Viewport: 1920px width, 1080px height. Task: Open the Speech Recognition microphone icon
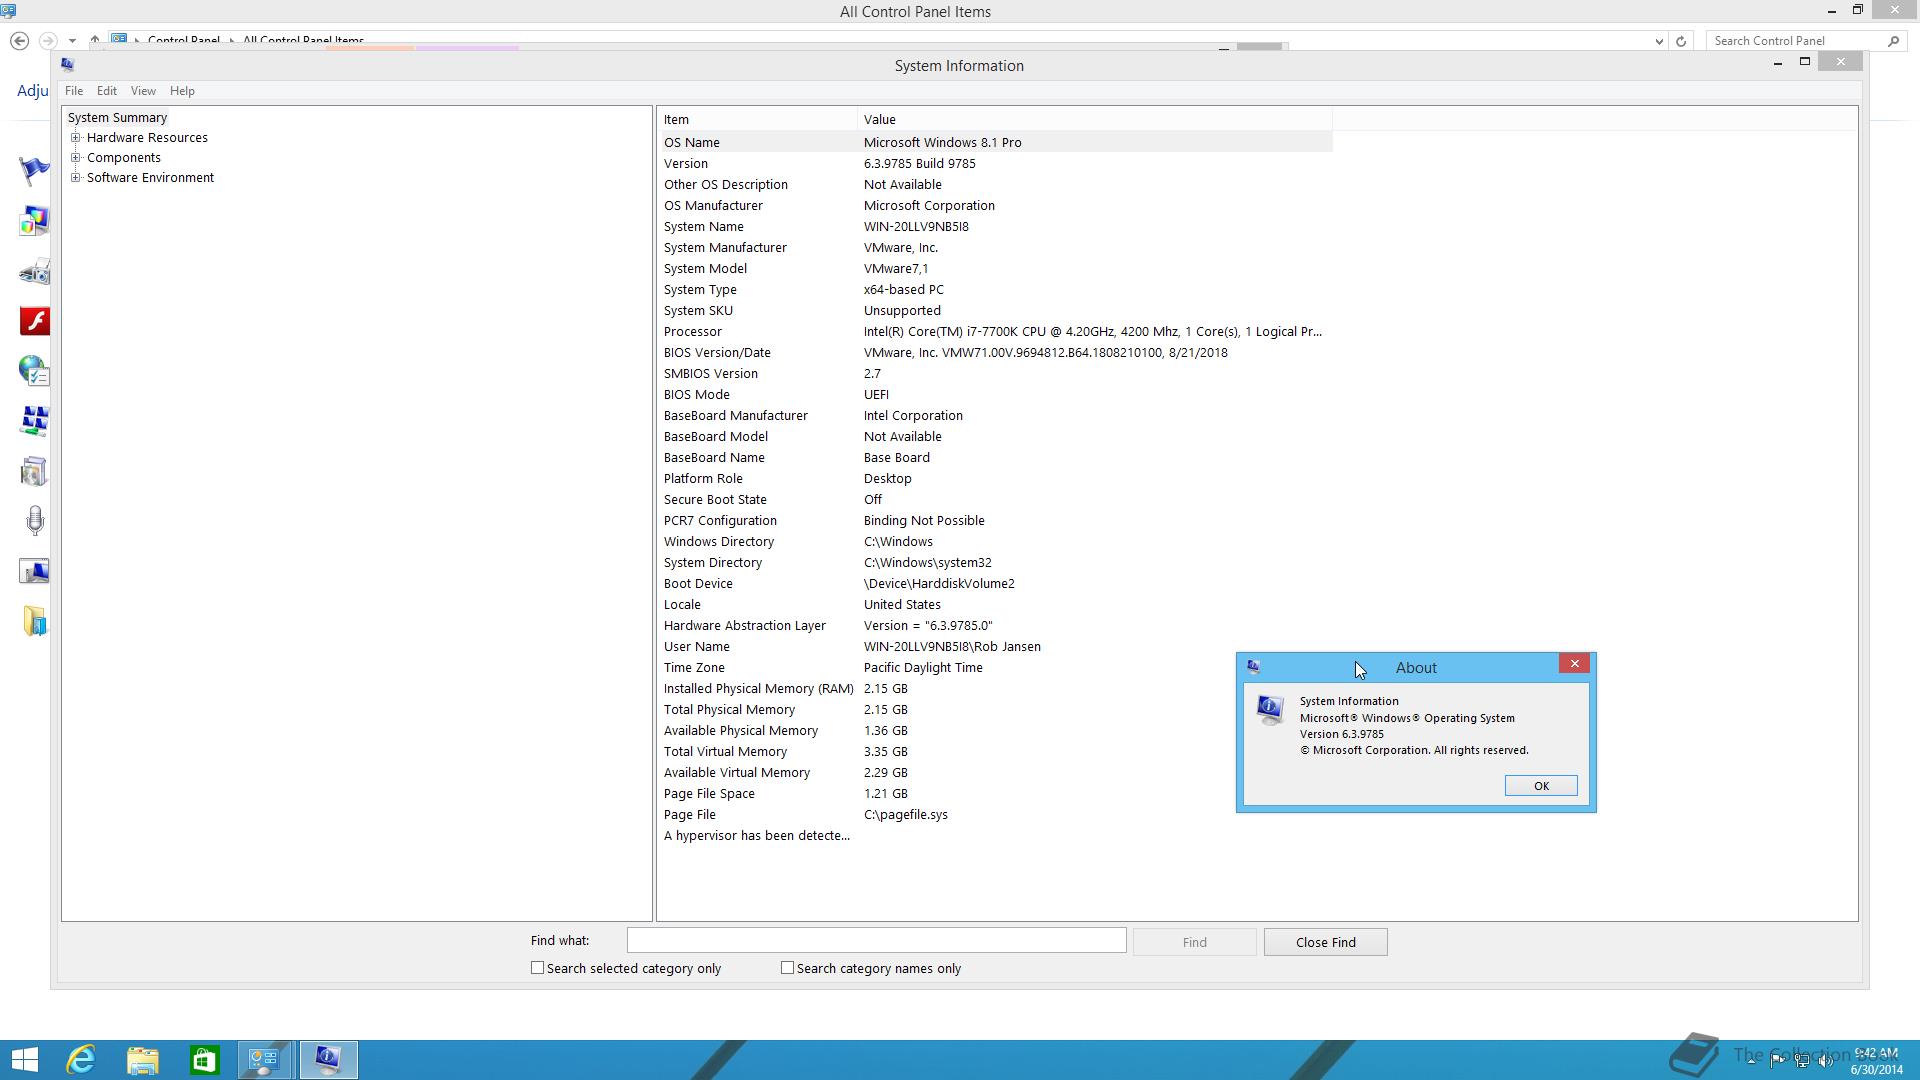click(35, 521)
